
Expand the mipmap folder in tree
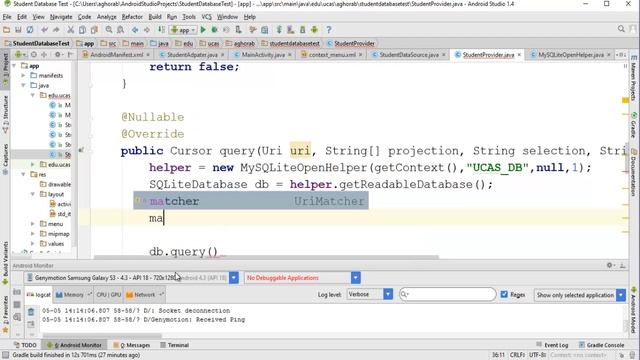pyautogui.click(x=33, y=234)
